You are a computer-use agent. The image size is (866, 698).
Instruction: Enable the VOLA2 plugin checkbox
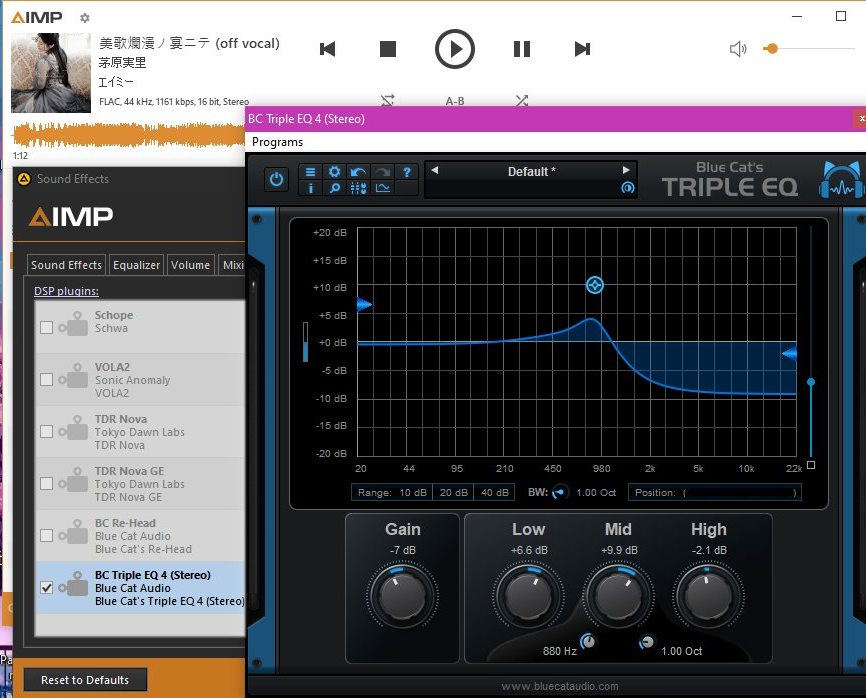pyautogui.click(x=46, y=379)
